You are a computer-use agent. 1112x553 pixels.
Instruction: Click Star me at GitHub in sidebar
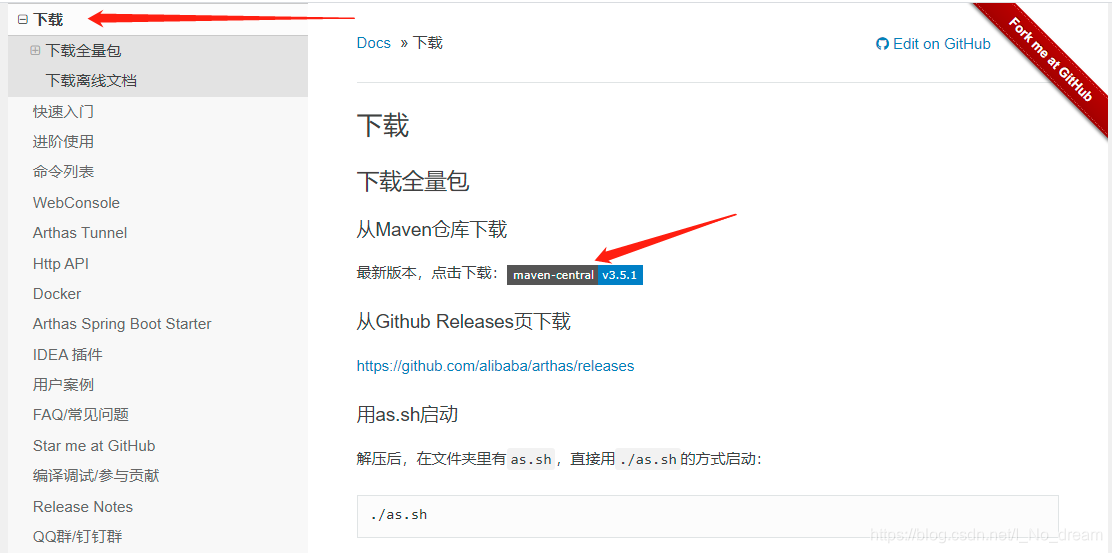click(x=94, y=446)
